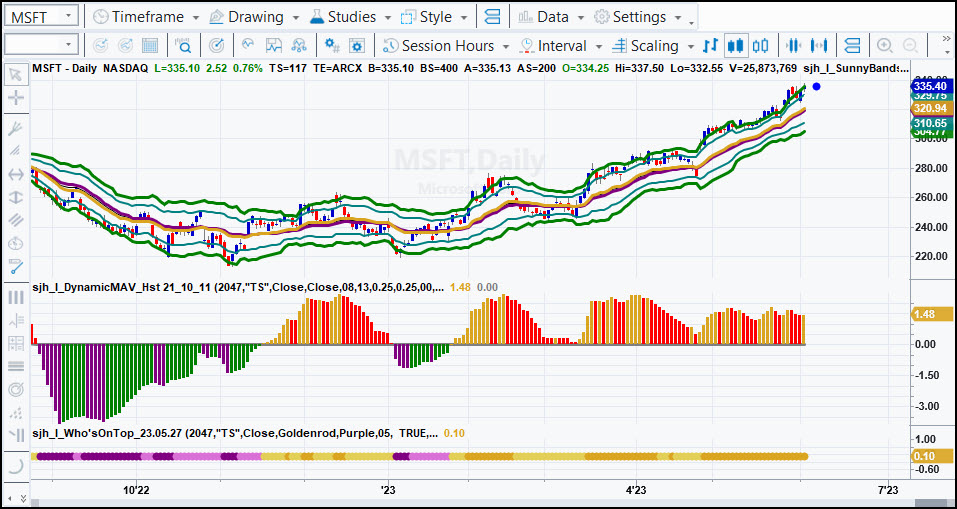
Task: Select the time cycle circle tool
Action: (15, 243)
